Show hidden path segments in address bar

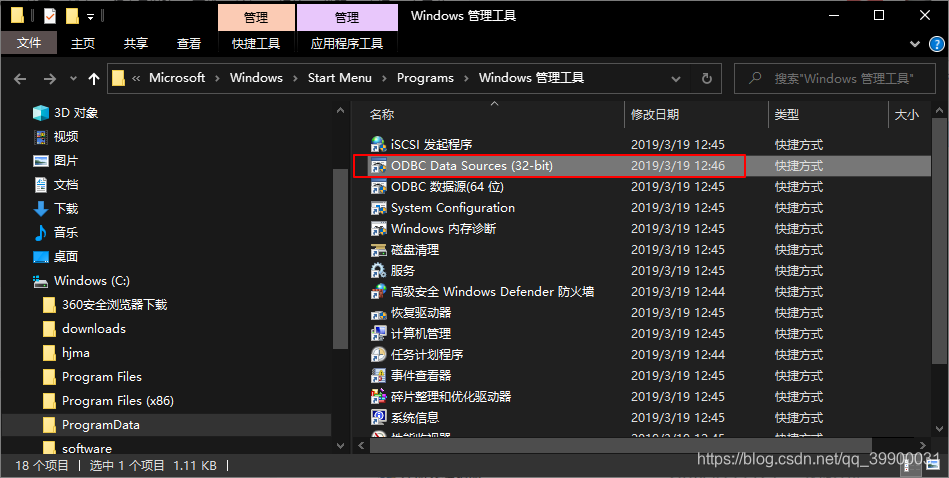pos(136,78)
